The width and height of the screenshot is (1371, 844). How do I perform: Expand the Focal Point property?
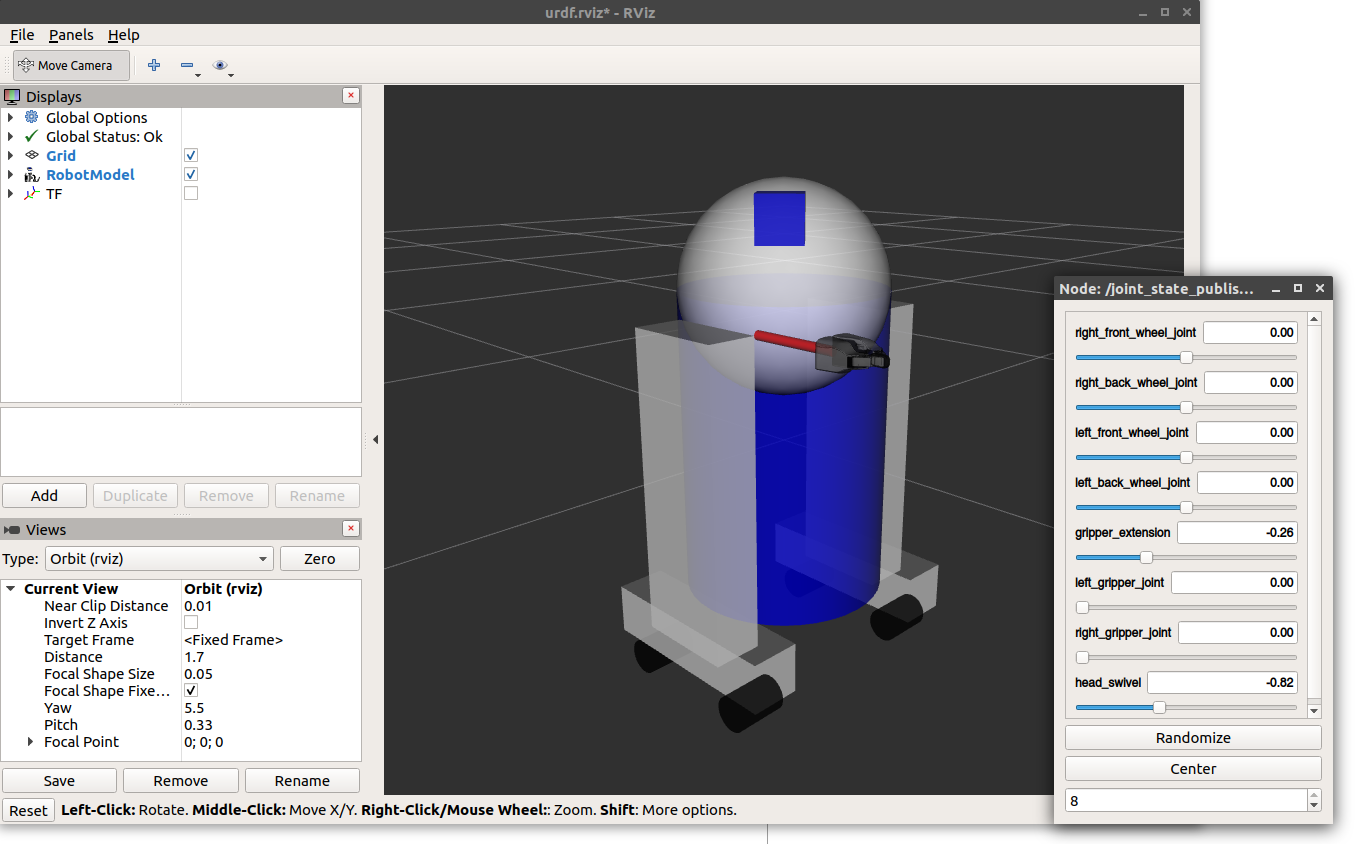(31, 742)
